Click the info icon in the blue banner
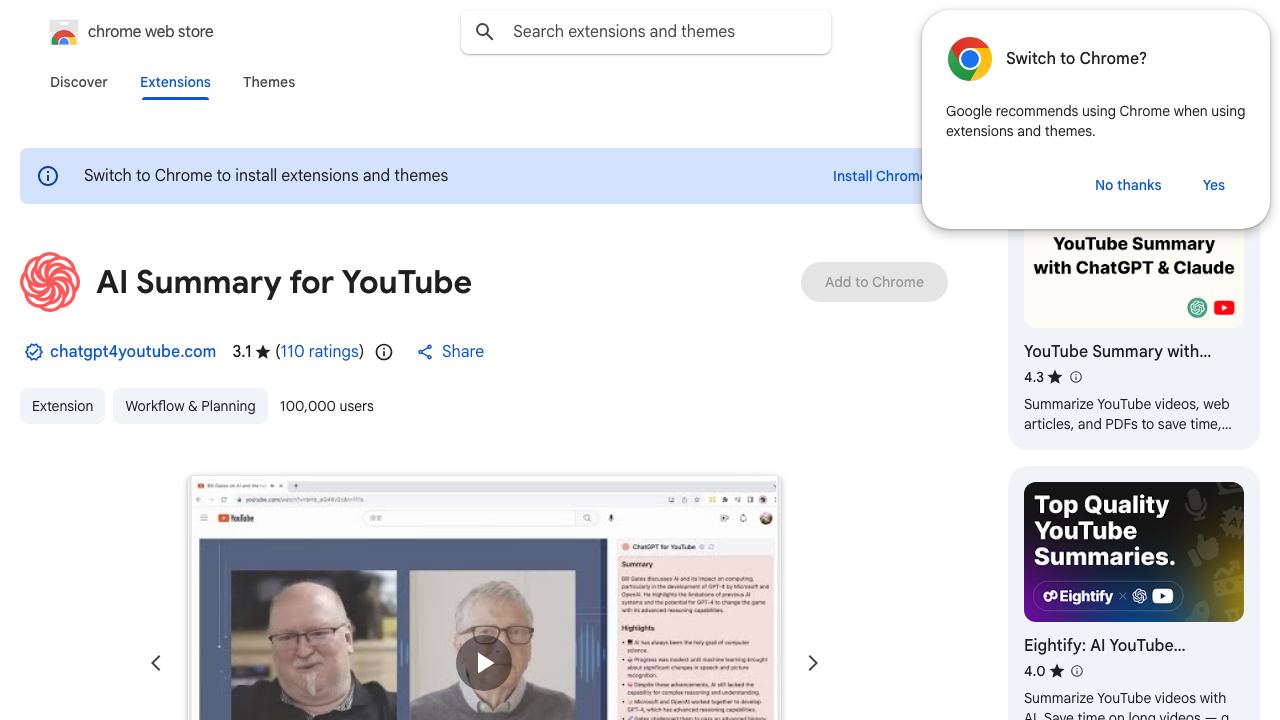1280x720 pixels. click(48, 176)
